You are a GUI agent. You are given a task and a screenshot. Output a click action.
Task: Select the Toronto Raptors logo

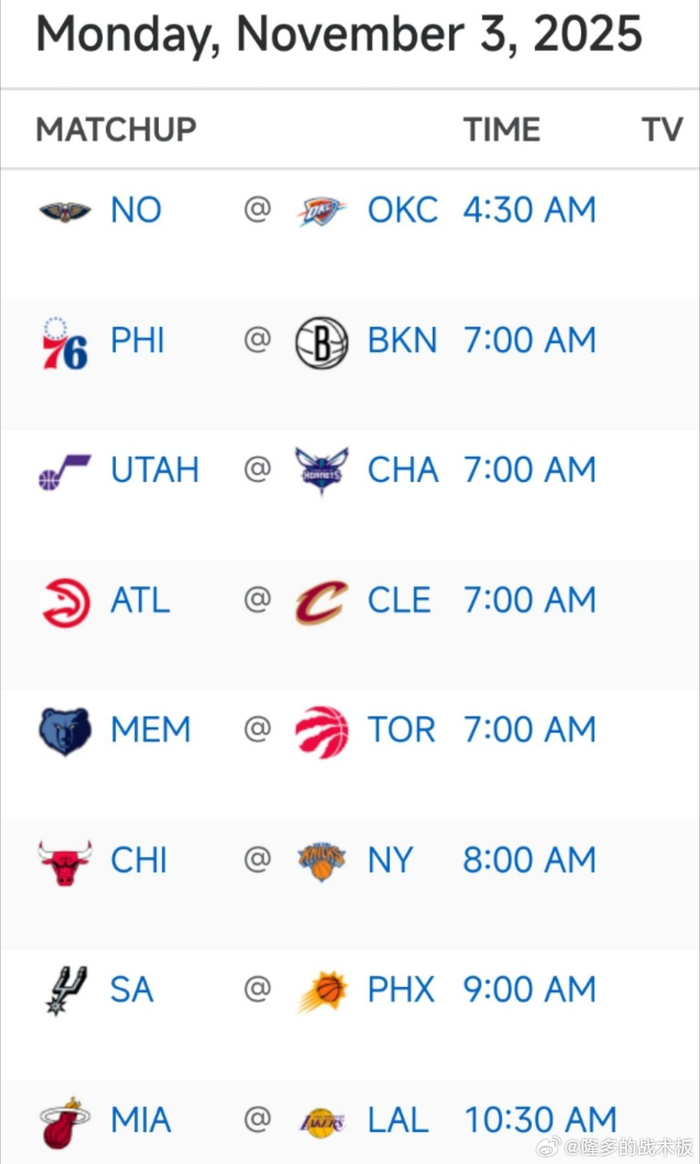pyautogui.click(x=321, y=729)
